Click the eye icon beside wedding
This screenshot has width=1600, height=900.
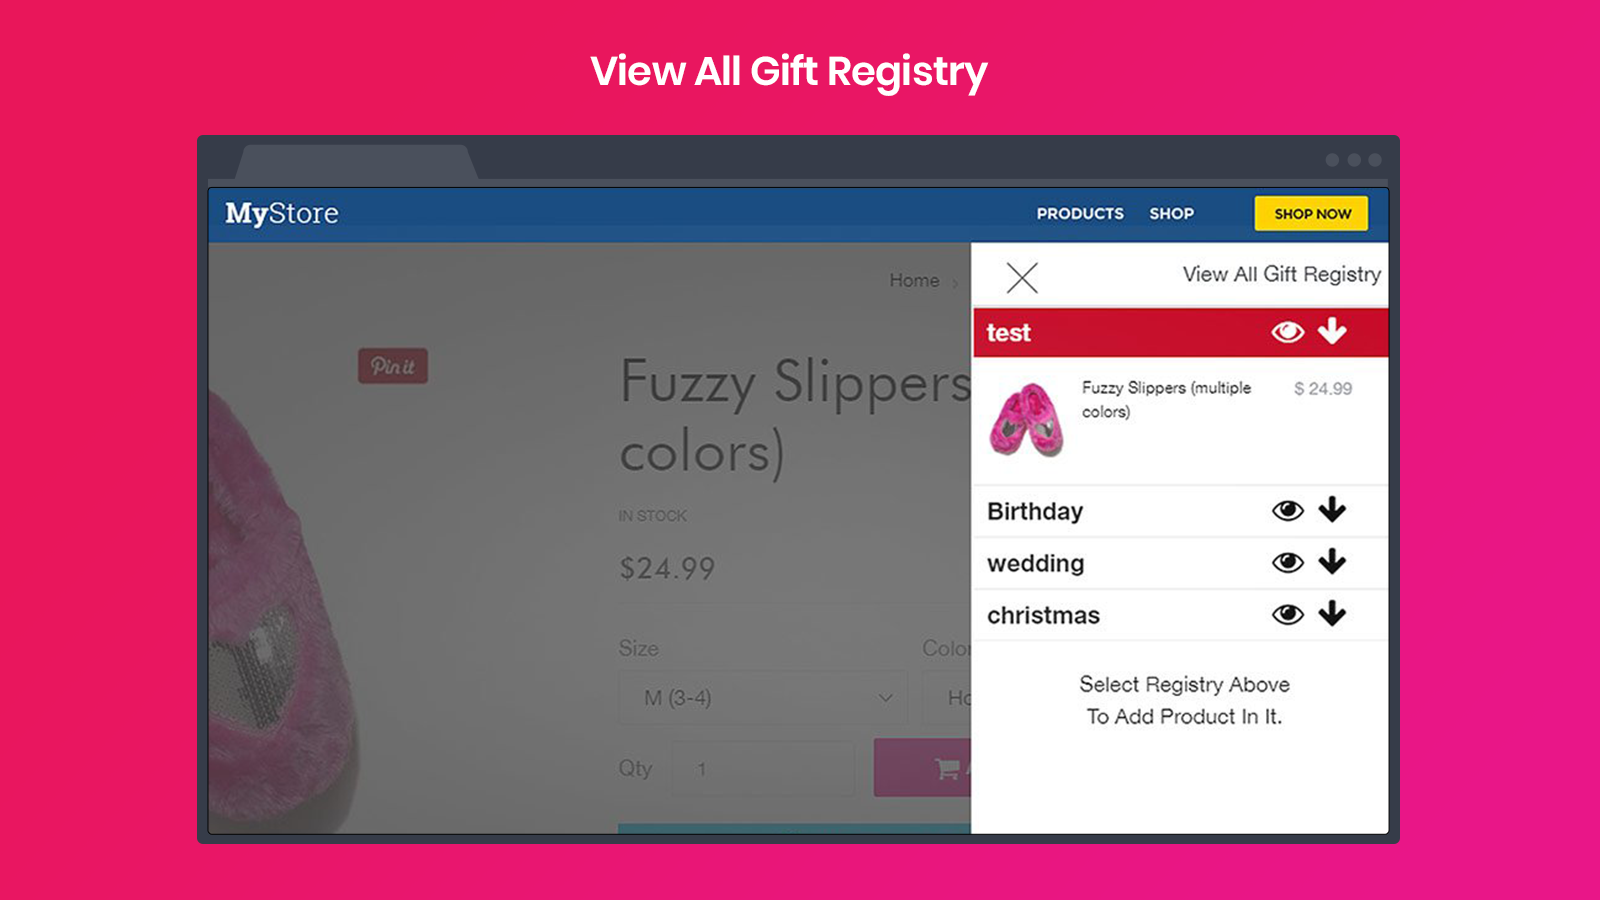pyautogui.click(x=1287, y=563)
